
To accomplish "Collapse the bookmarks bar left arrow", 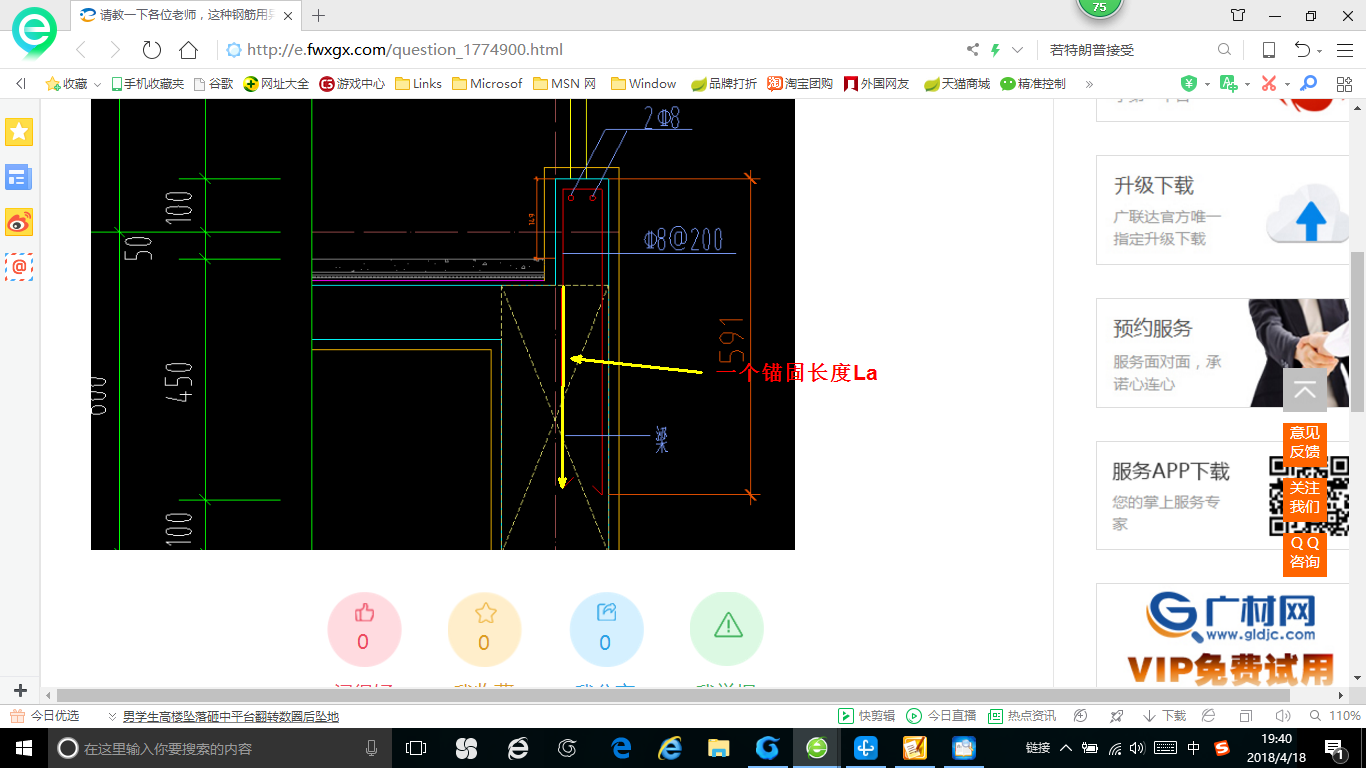I will (21, 84).
